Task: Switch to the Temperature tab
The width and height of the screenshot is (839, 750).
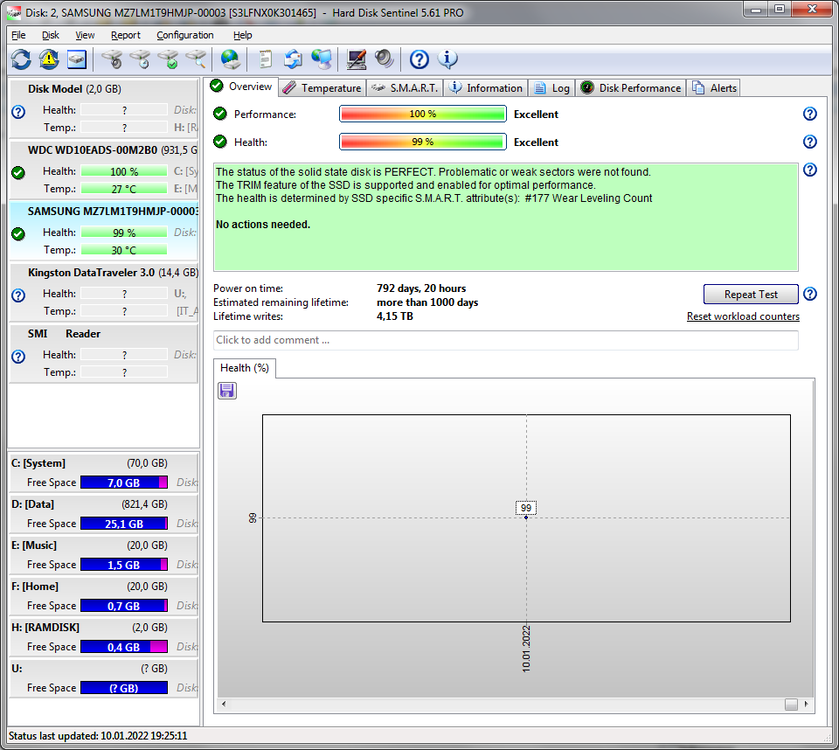Action: point(321,87)
